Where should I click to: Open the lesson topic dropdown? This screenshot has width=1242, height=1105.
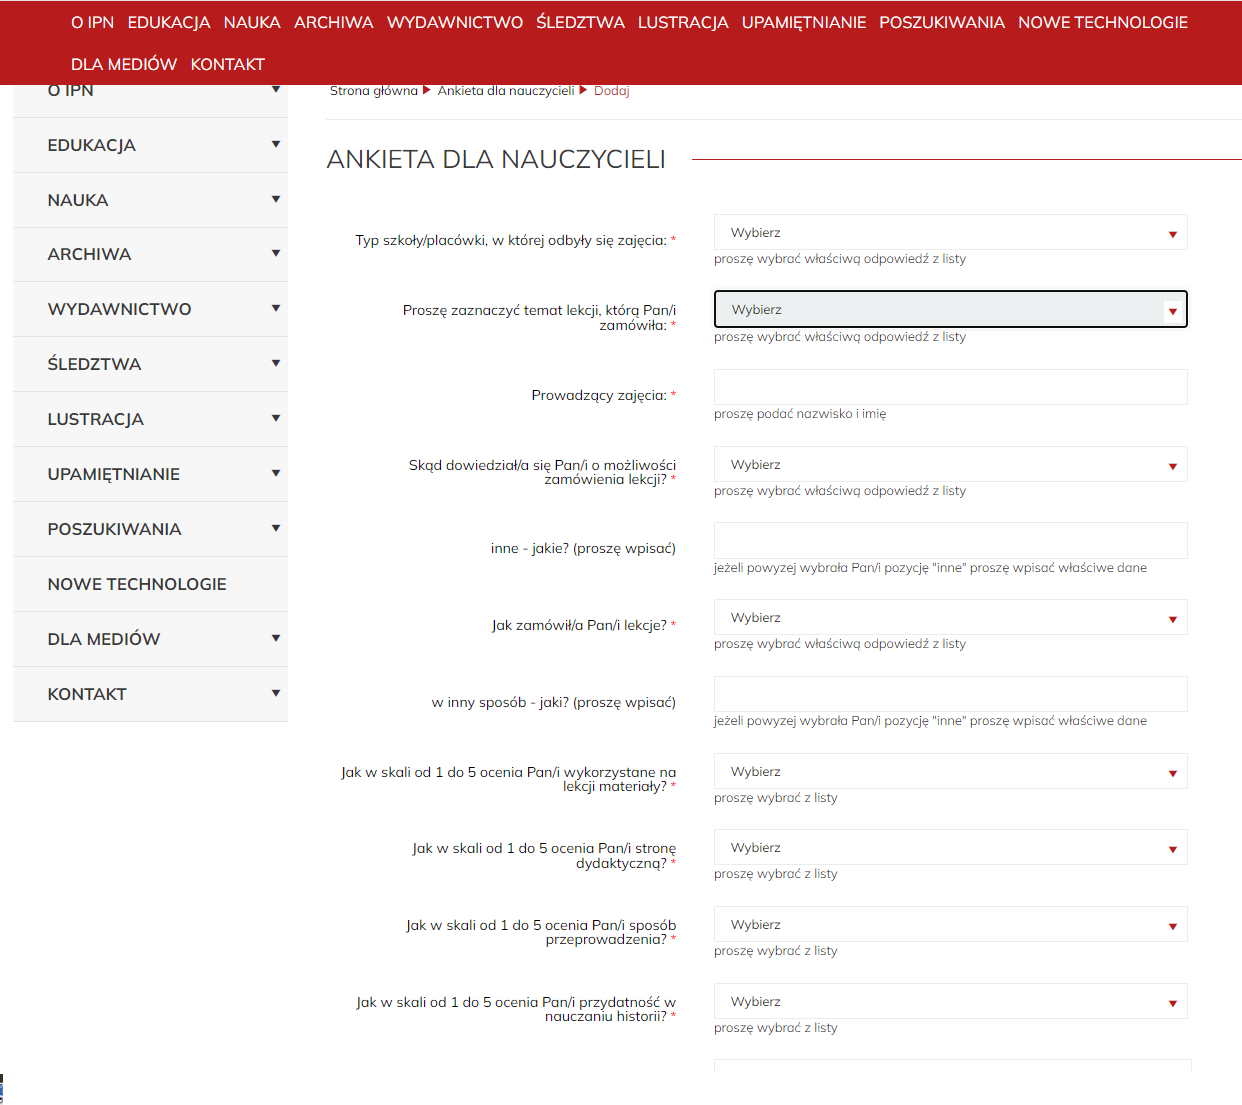click(x=950, y=310)
